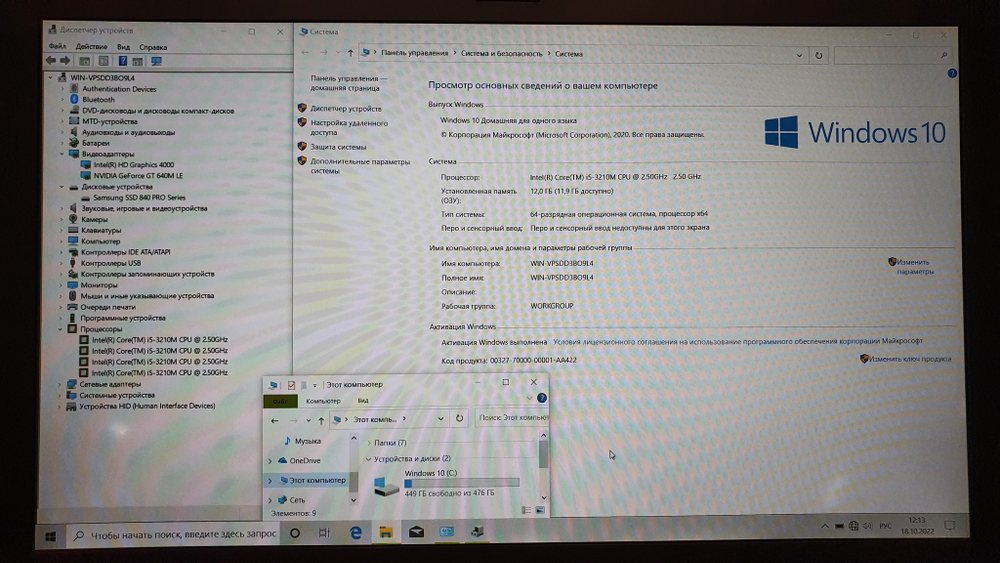Click Изменить параметры link

pyautogui.click(x=915, y=267)
